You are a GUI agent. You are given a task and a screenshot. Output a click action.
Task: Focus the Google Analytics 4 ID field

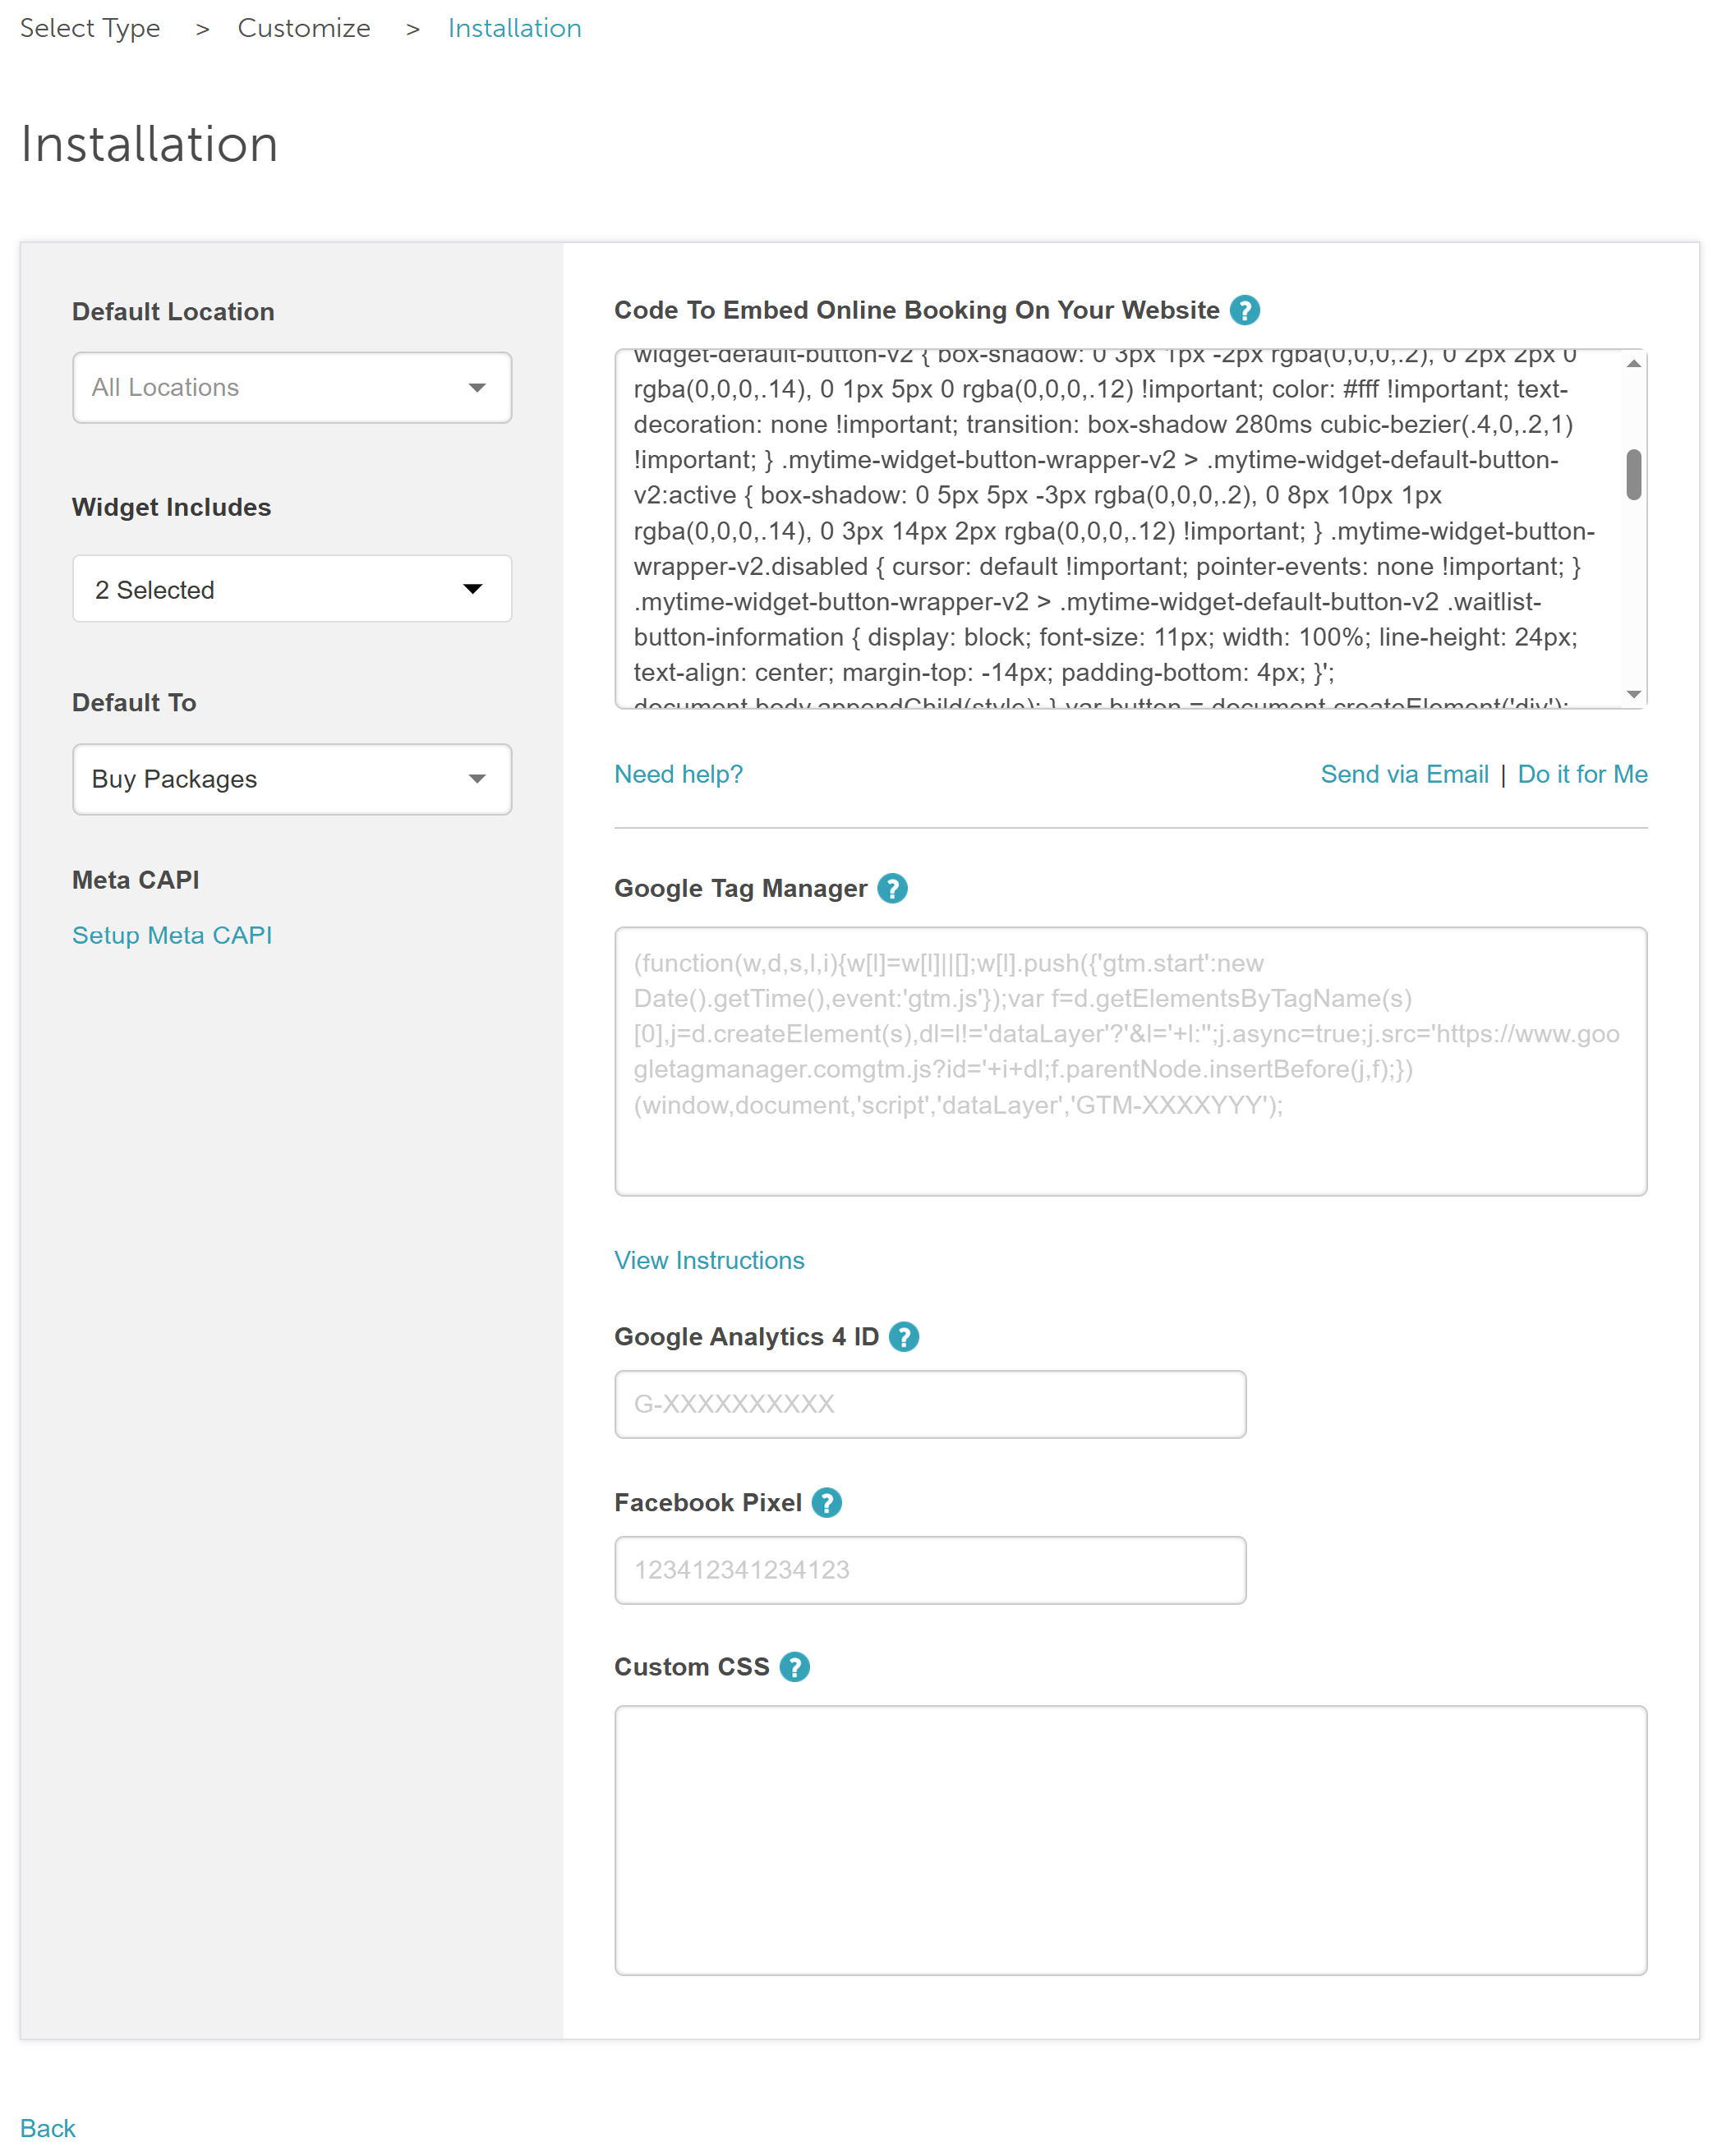pos(930,1404)
